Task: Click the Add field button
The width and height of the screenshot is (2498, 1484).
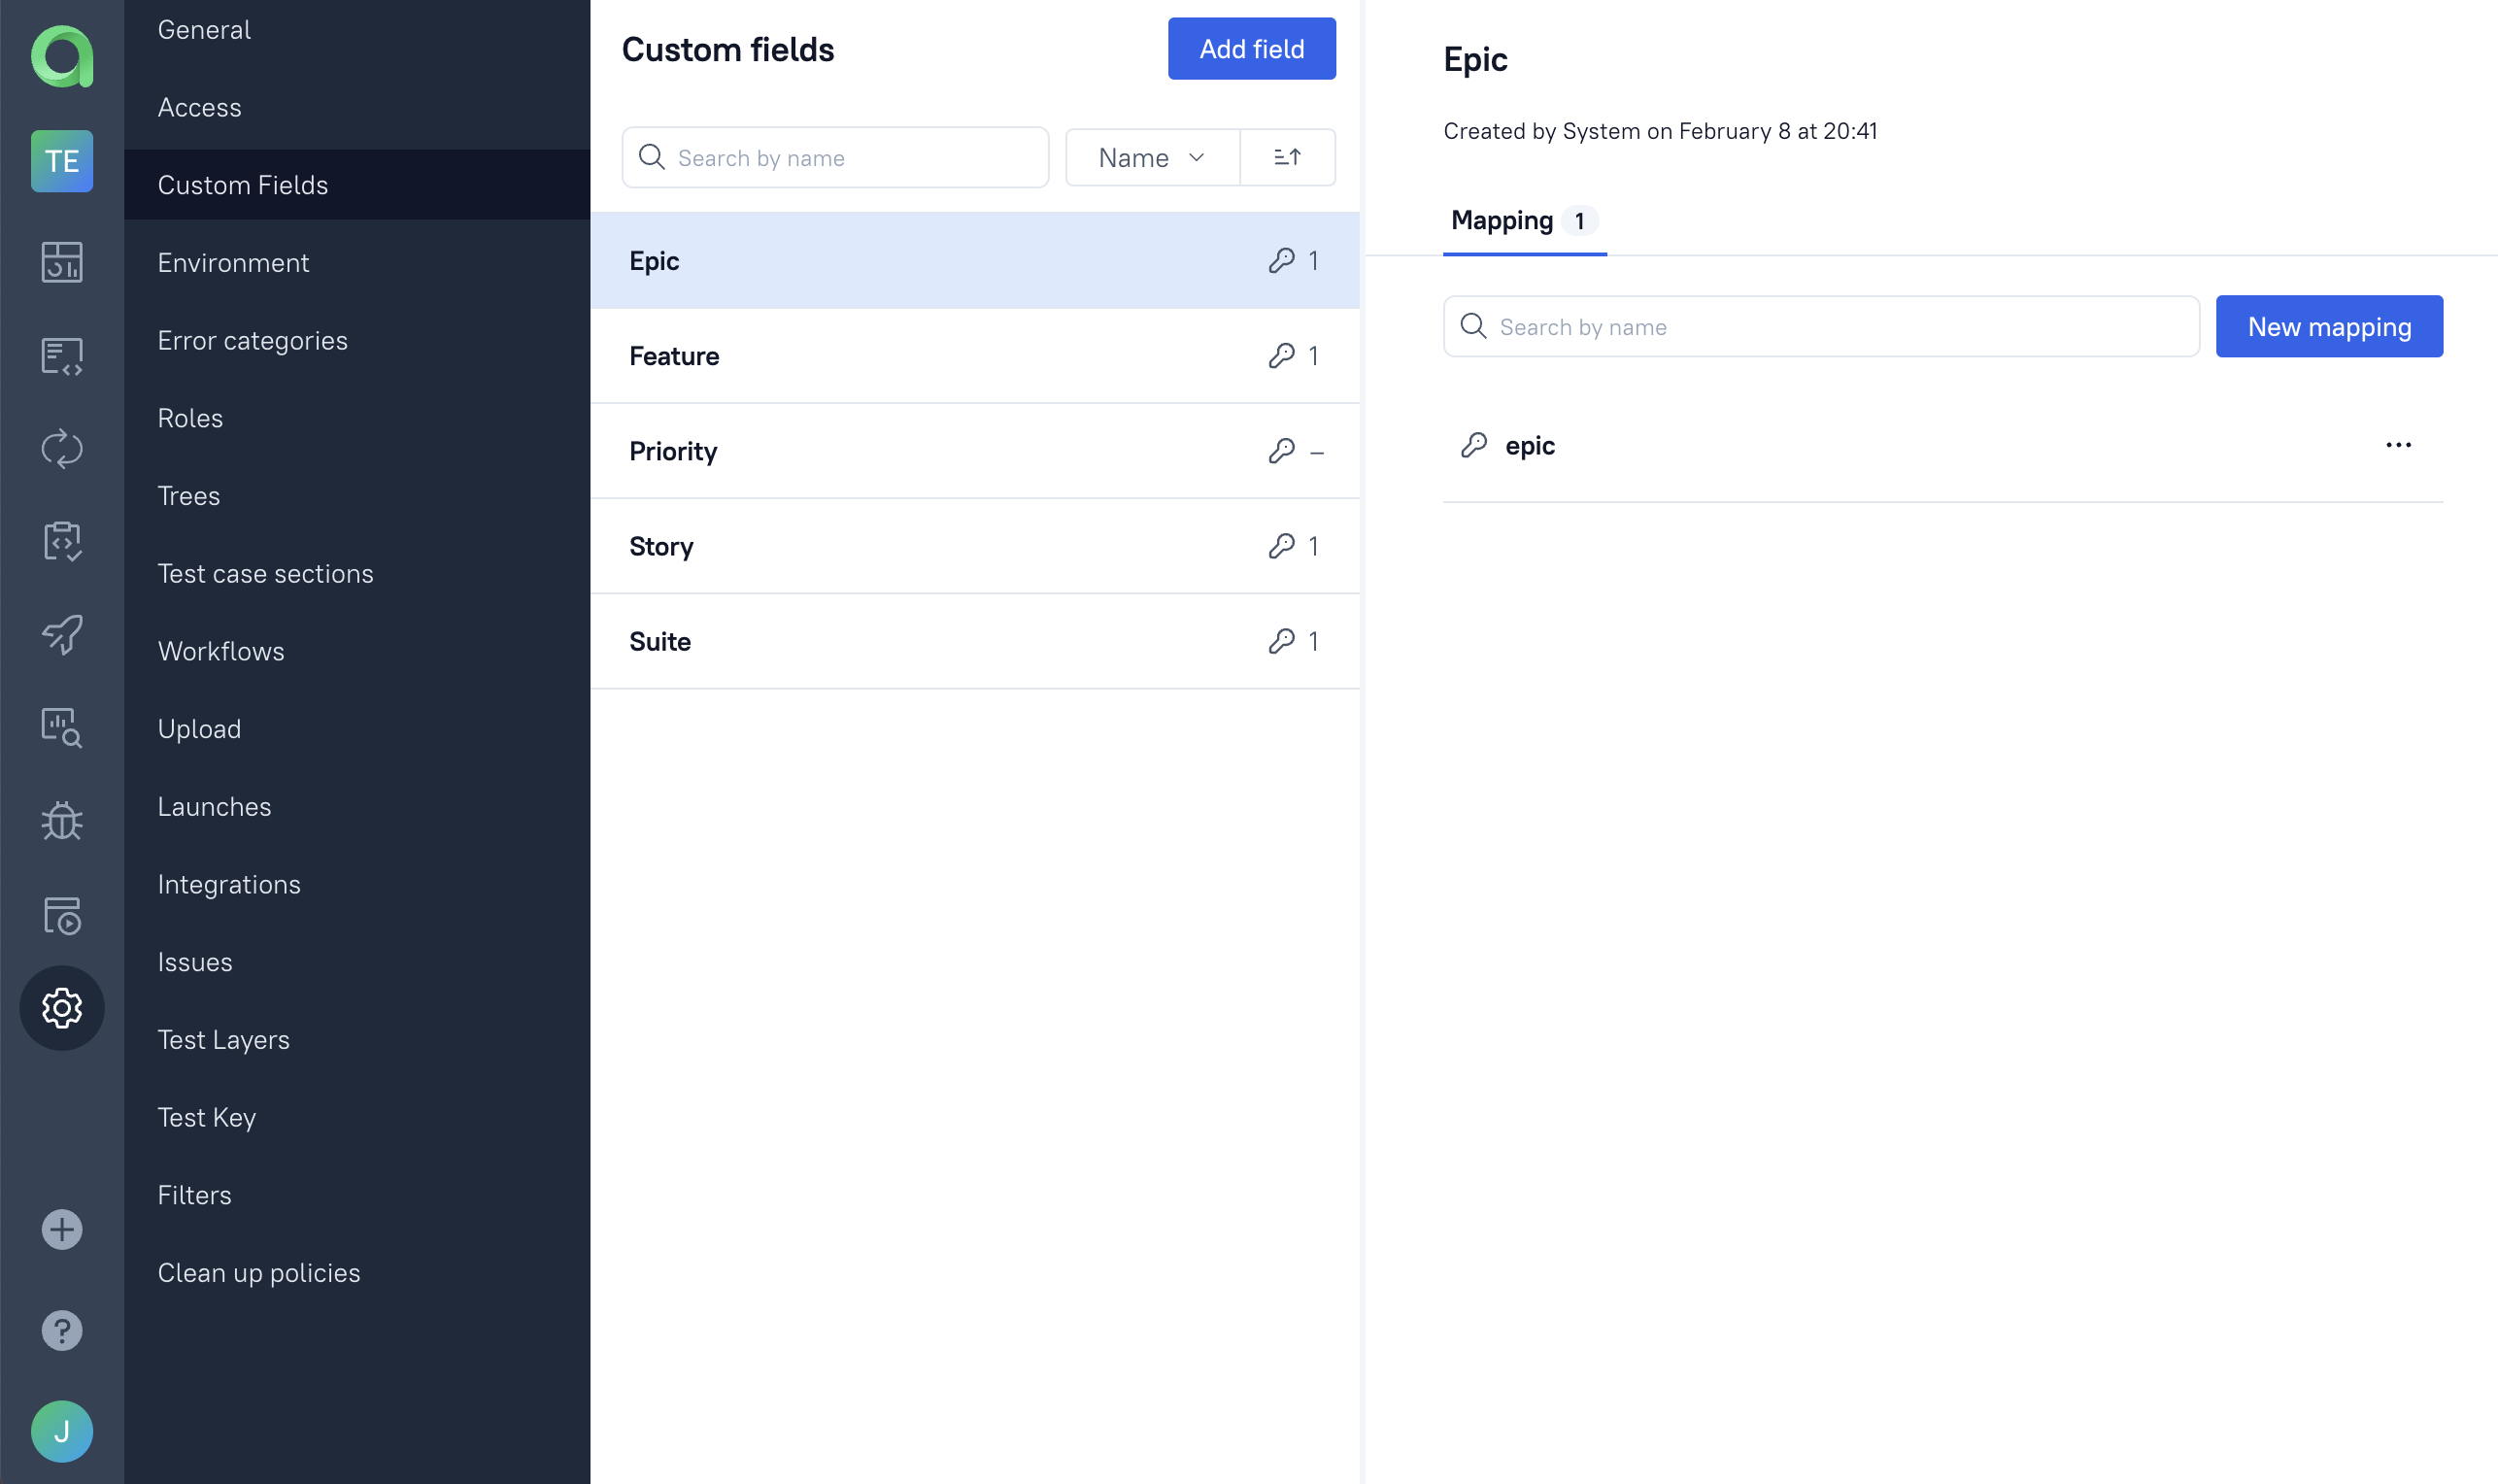Action: click(1251, 49)
